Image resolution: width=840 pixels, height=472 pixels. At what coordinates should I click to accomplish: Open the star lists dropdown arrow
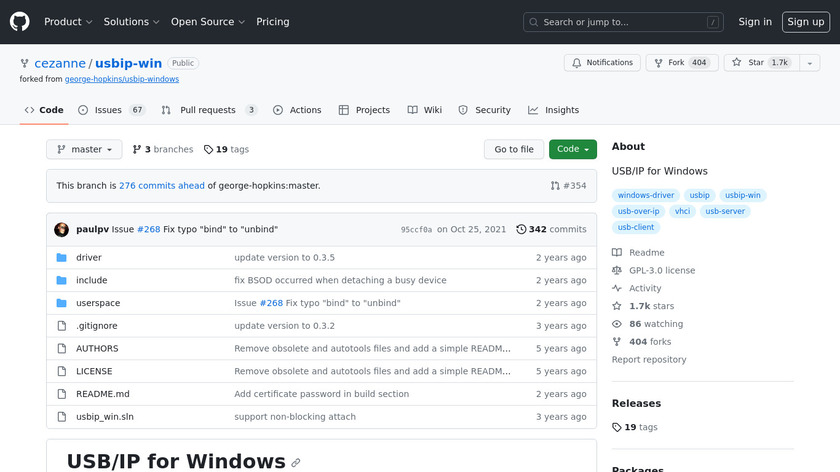point(810,63)
